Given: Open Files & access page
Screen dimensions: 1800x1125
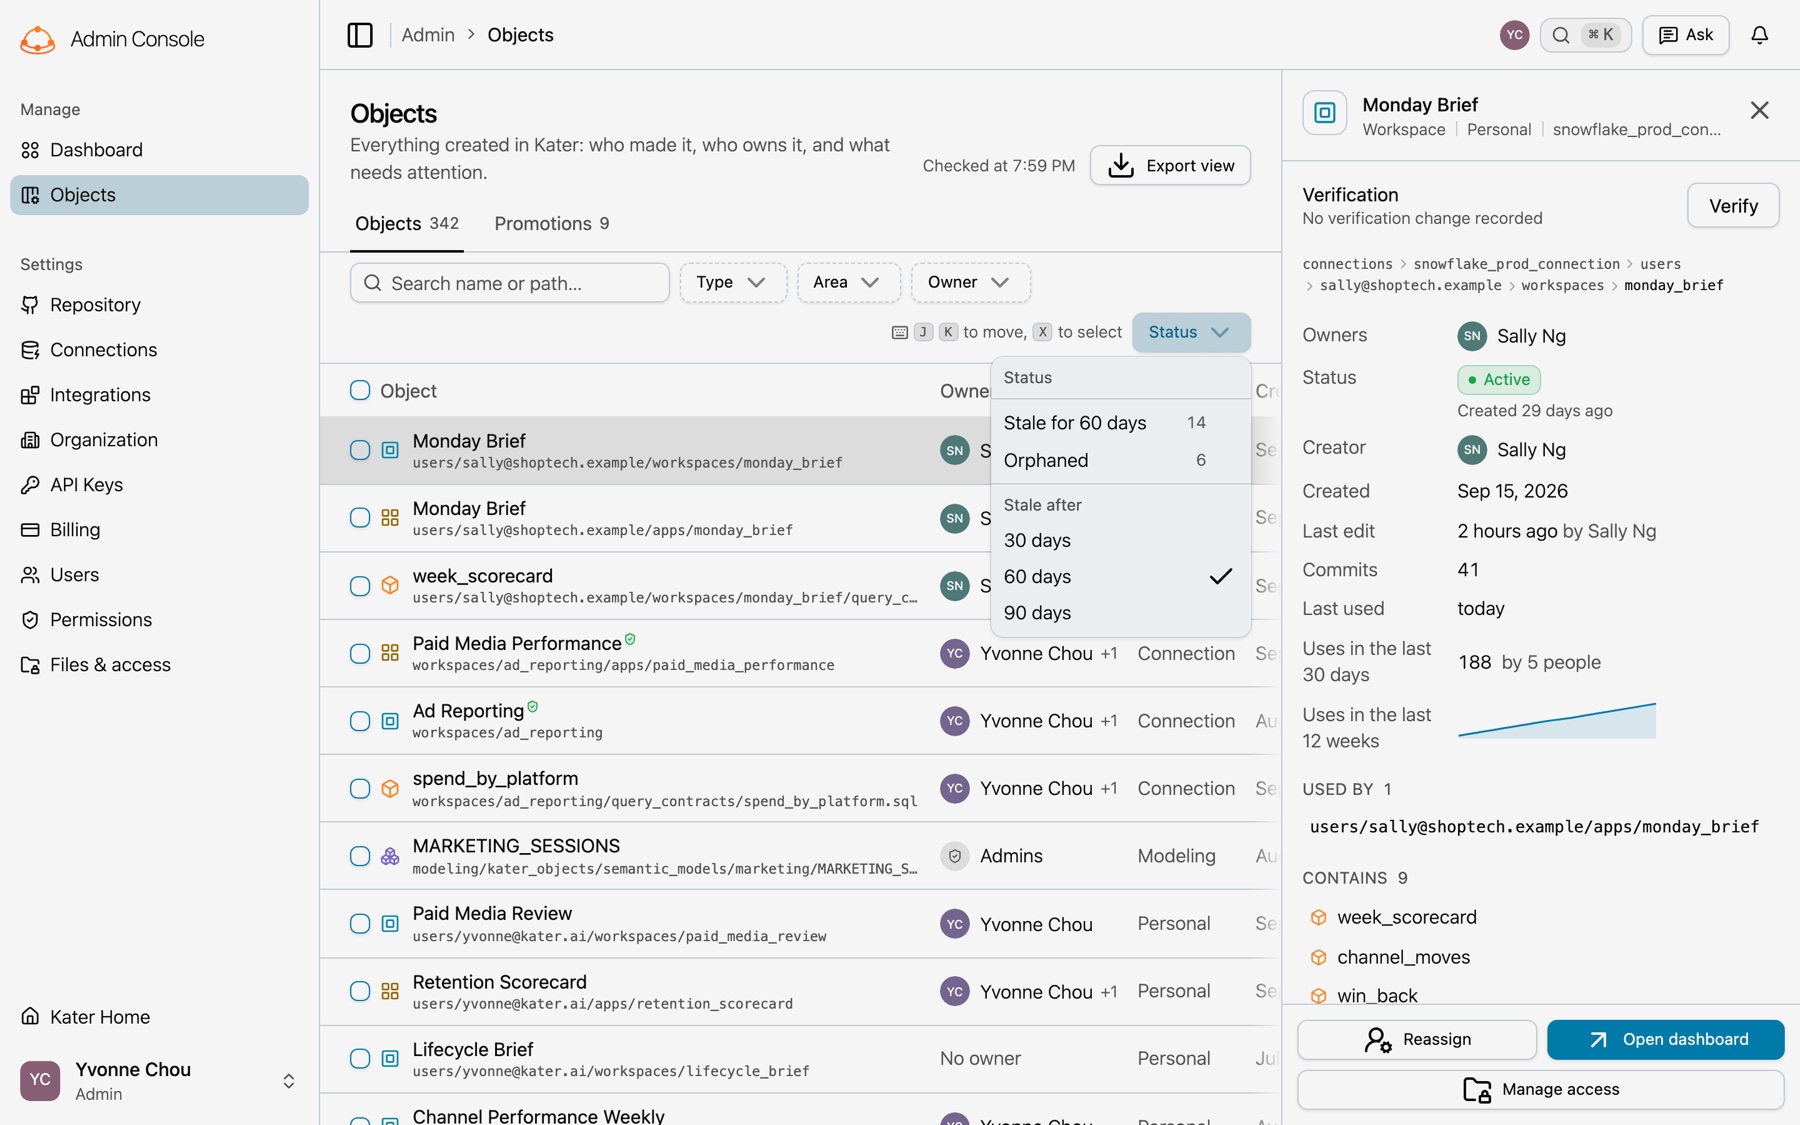Looking at the screenshot, I should pos(159,665).
